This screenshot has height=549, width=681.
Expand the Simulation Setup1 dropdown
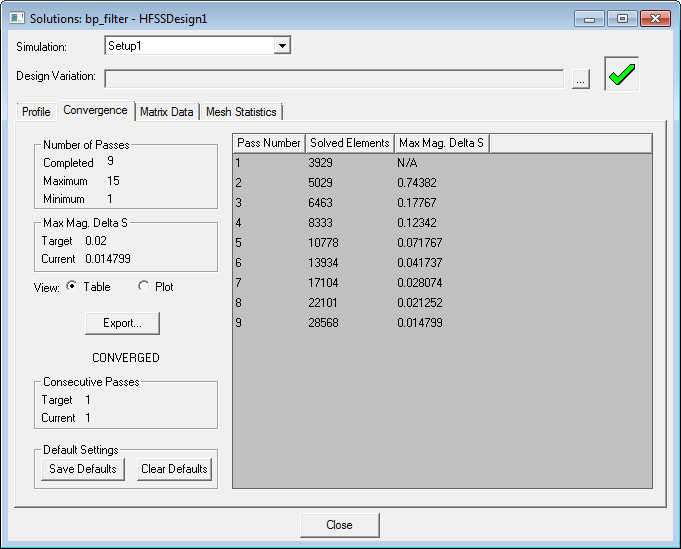point(282,46)
